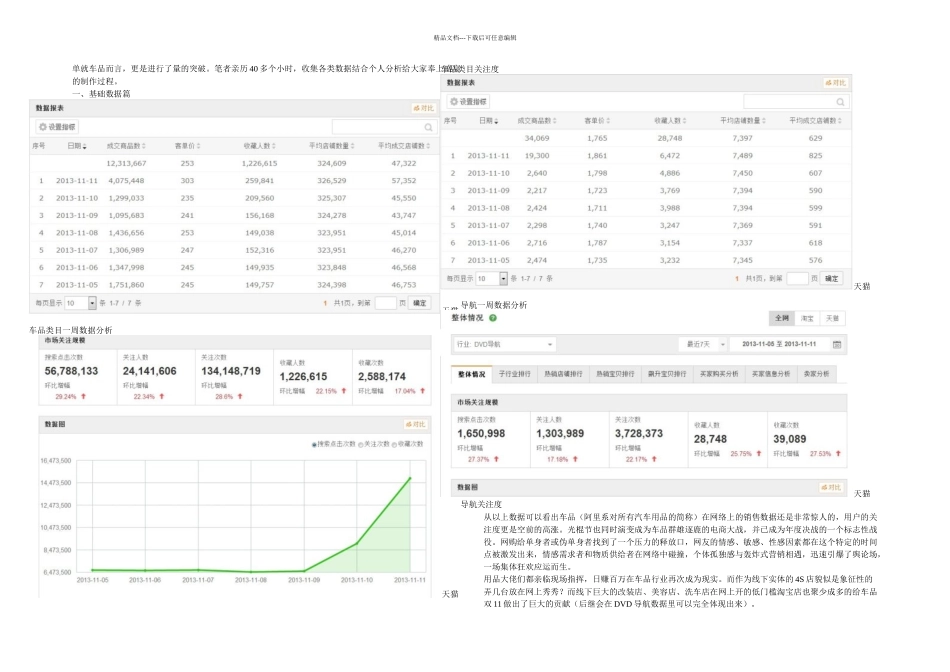This screenshot has height=672, width=950.
Task: Click the page number input in left table
Action: [x=385, y=302]
